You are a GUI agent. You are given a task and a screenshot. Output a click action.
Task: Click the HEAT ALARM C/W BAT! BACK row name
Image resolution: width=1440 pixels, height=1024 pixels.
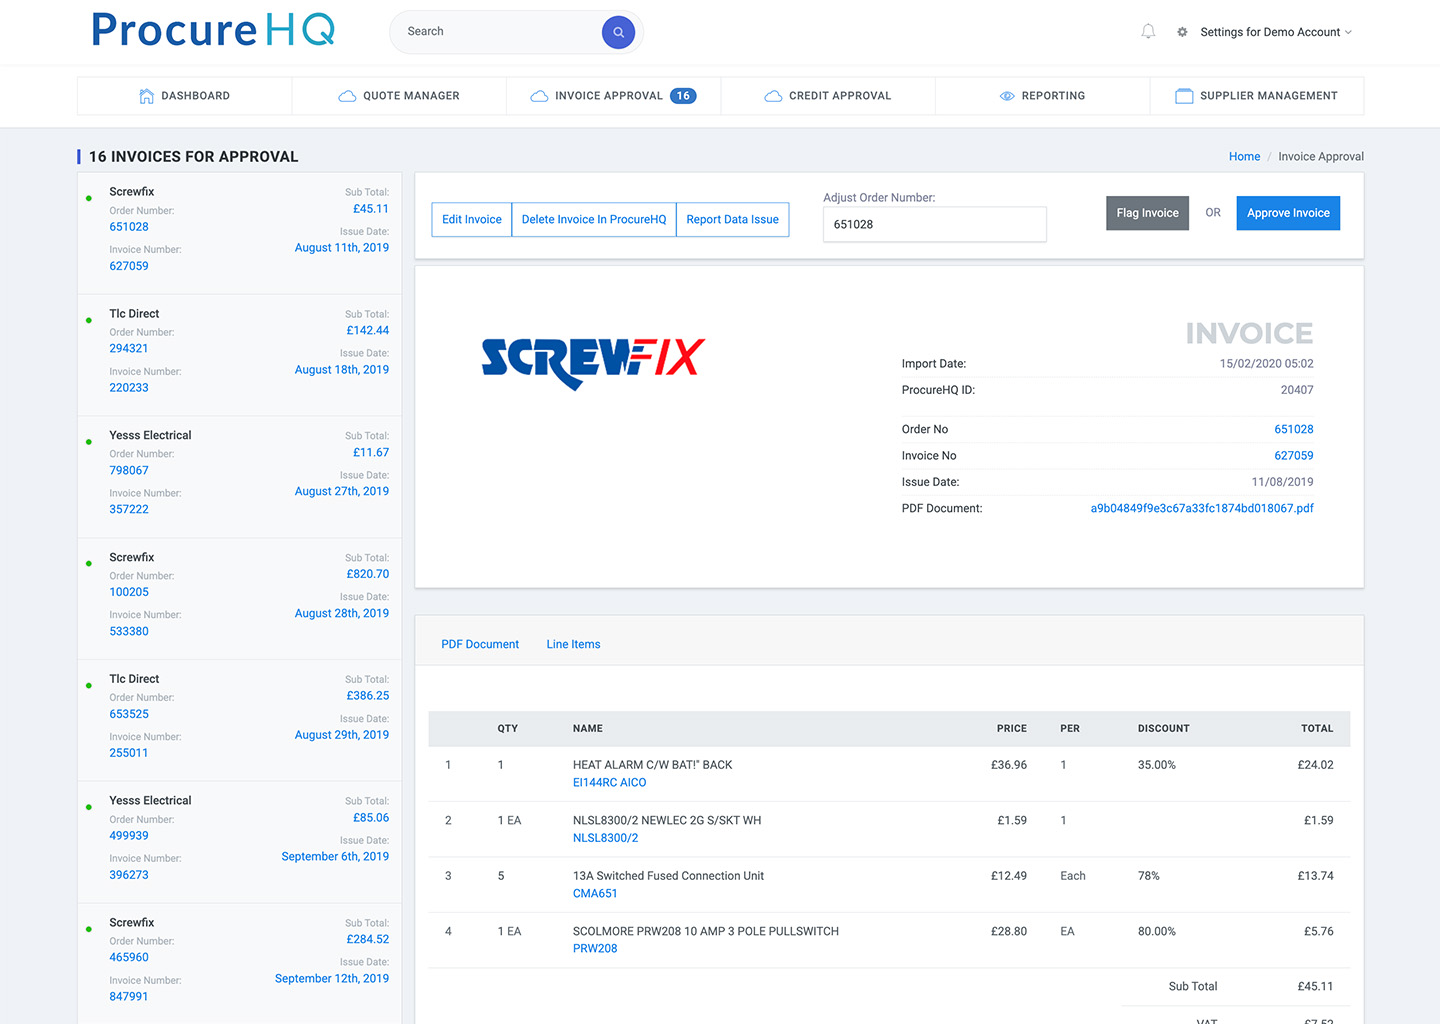tap(652, 765)
